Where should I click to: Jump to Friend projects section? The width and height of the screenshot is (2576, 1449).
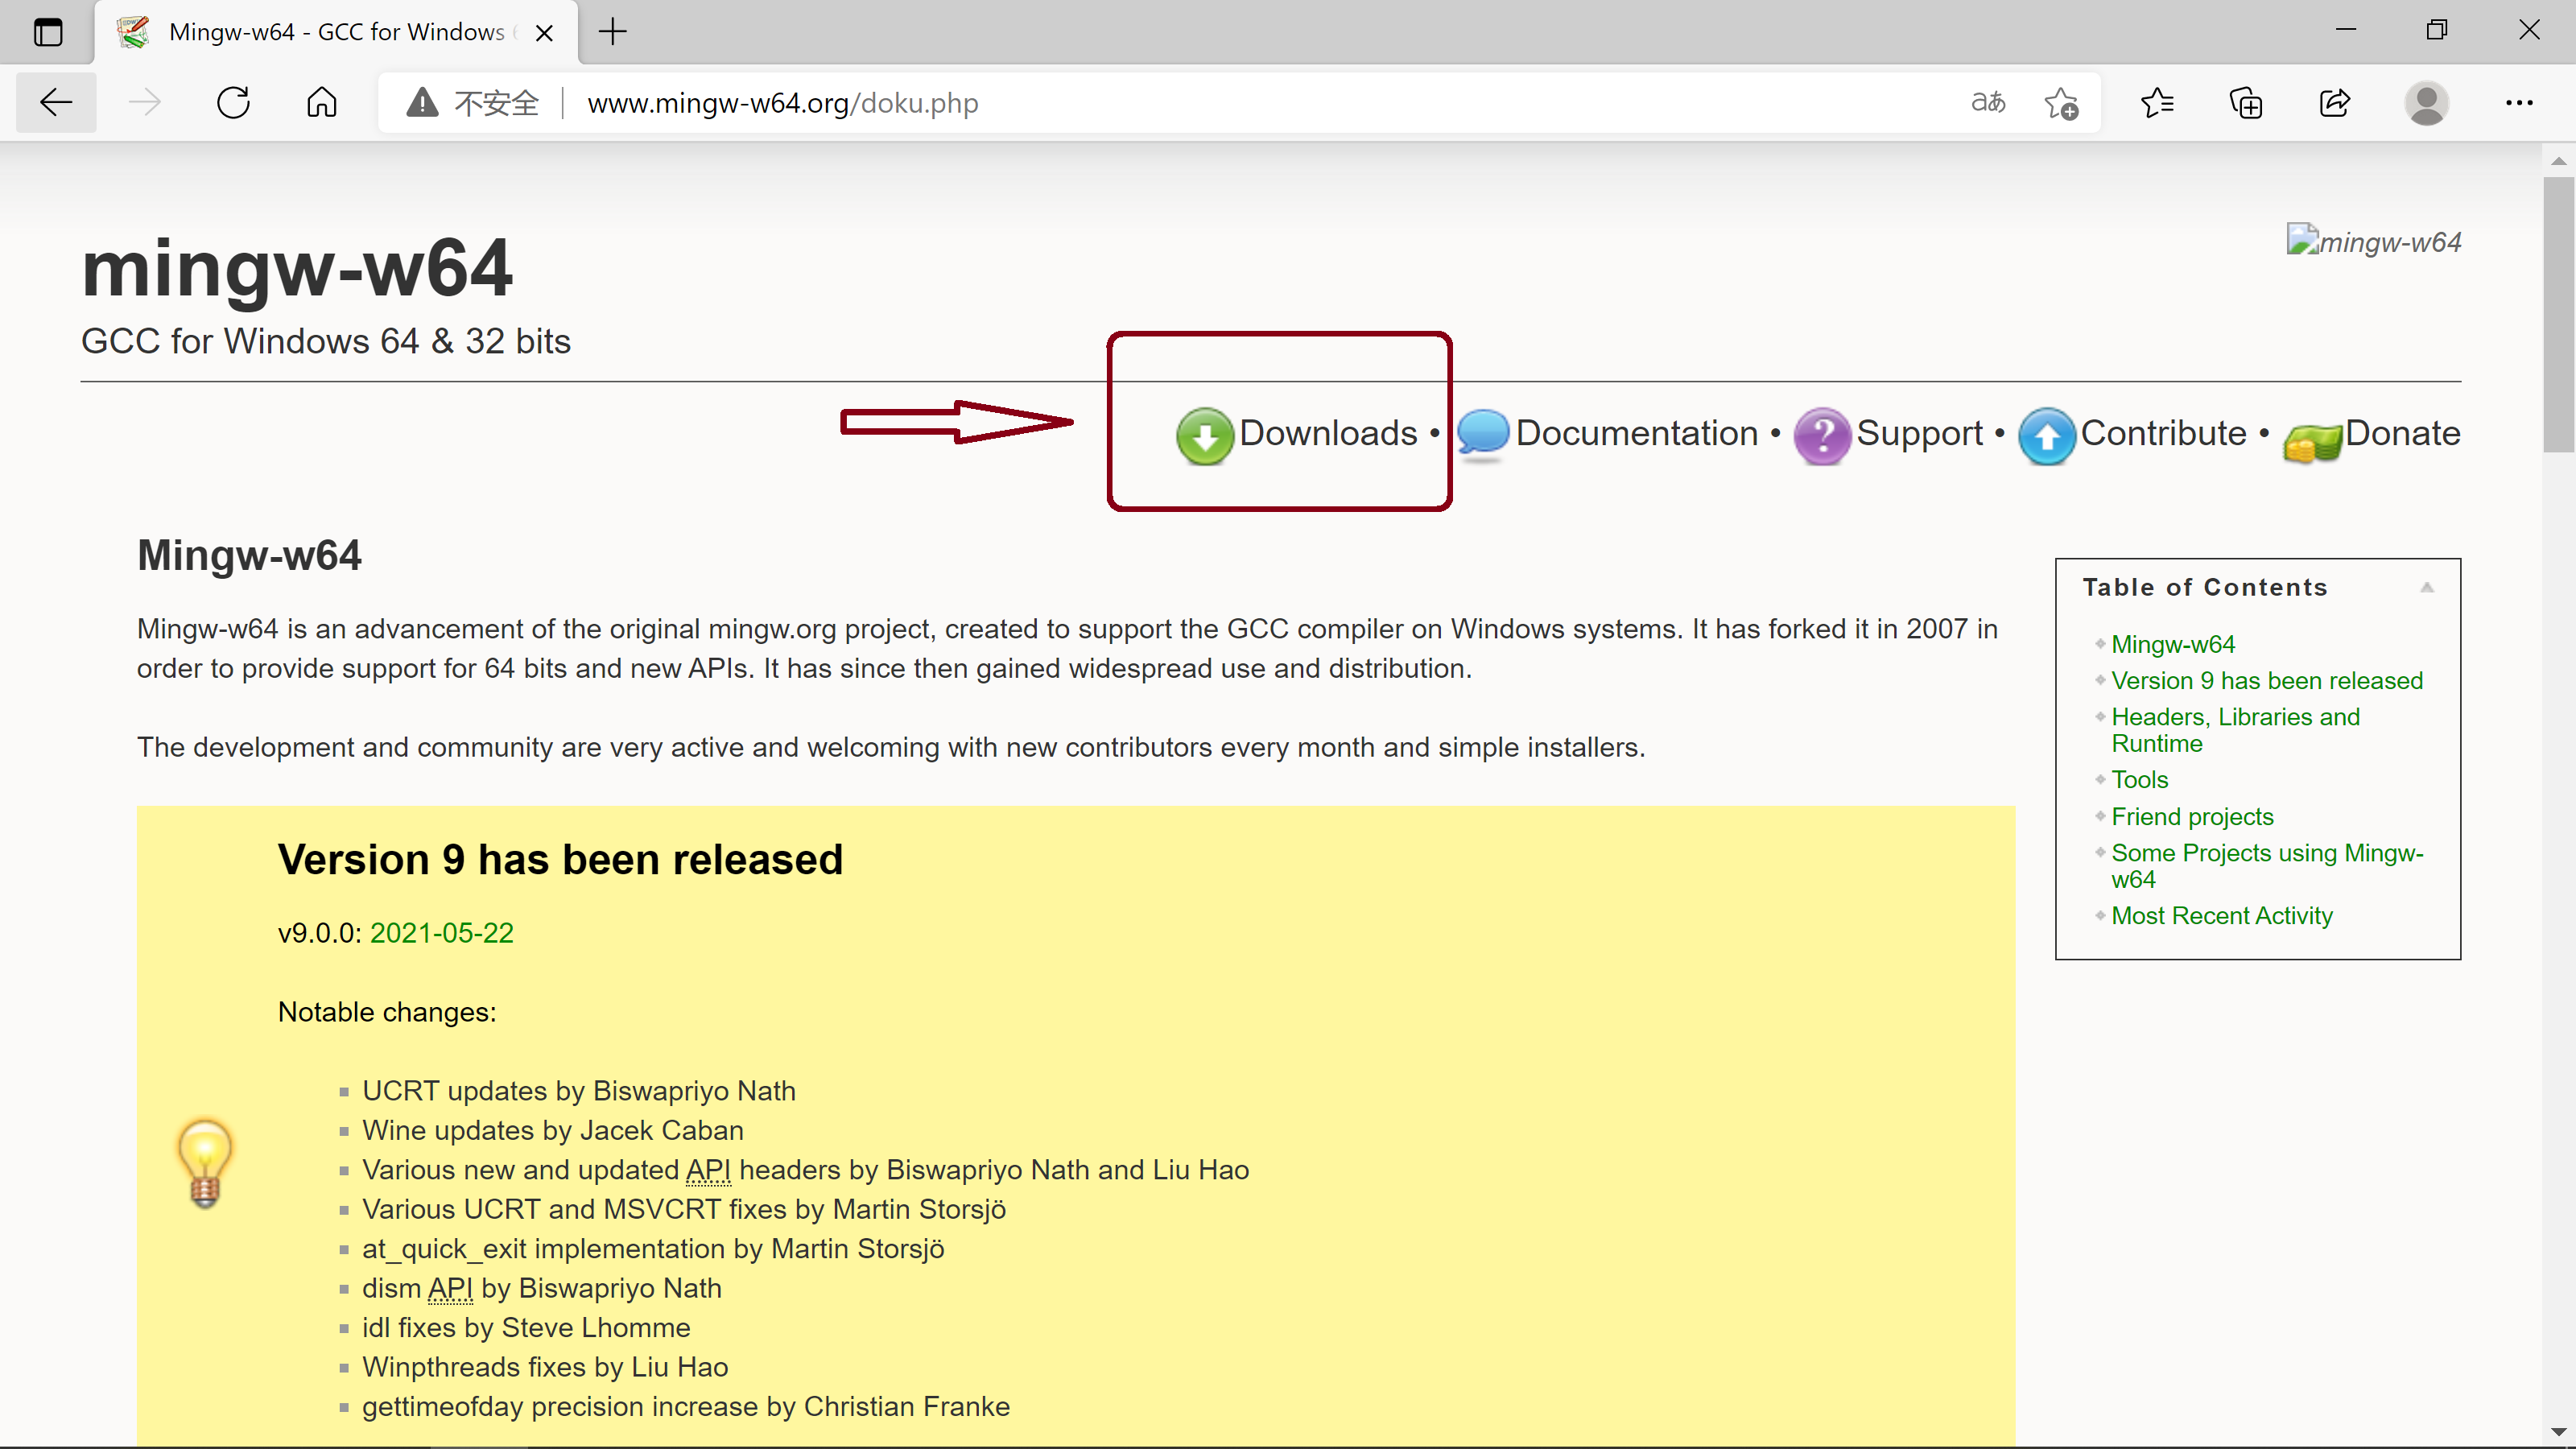pyautogui.click(x=2191, y=817)
